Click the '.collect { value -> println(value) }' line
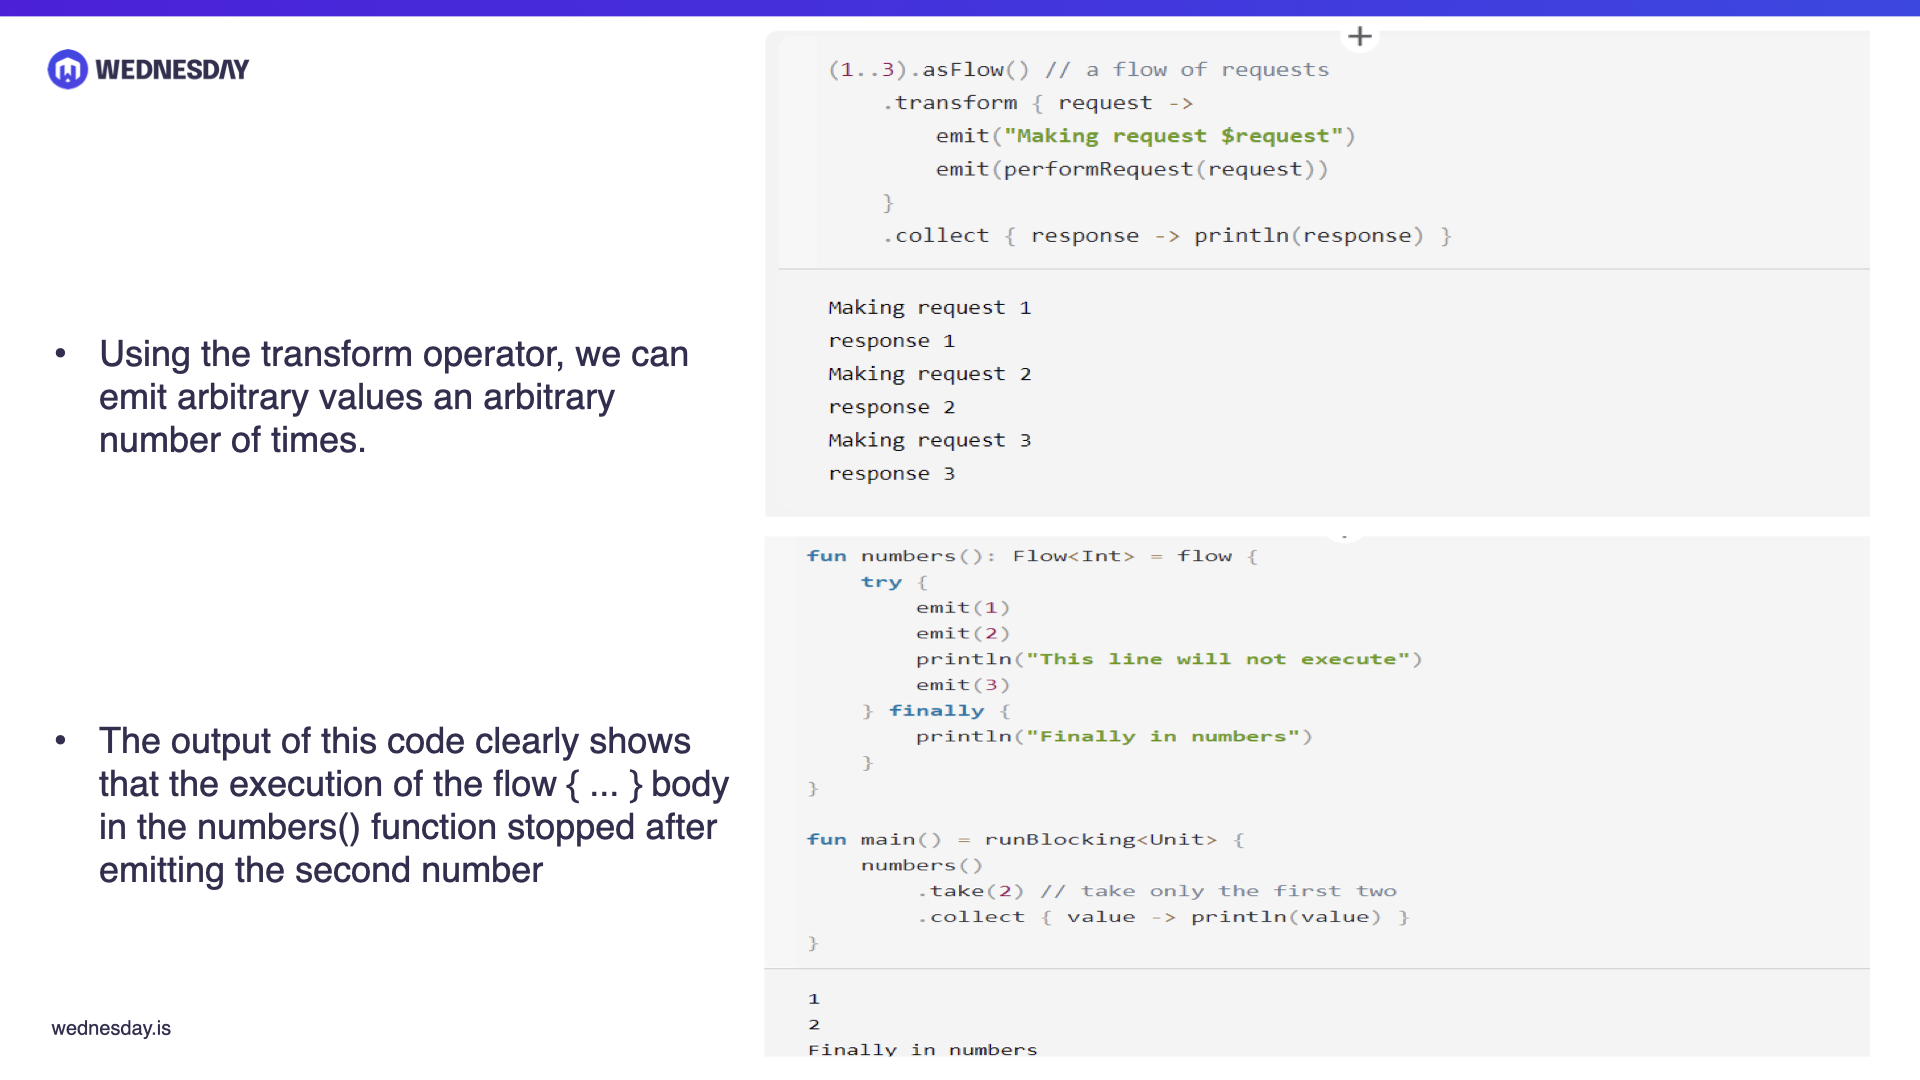 [x=1163, y=917]
